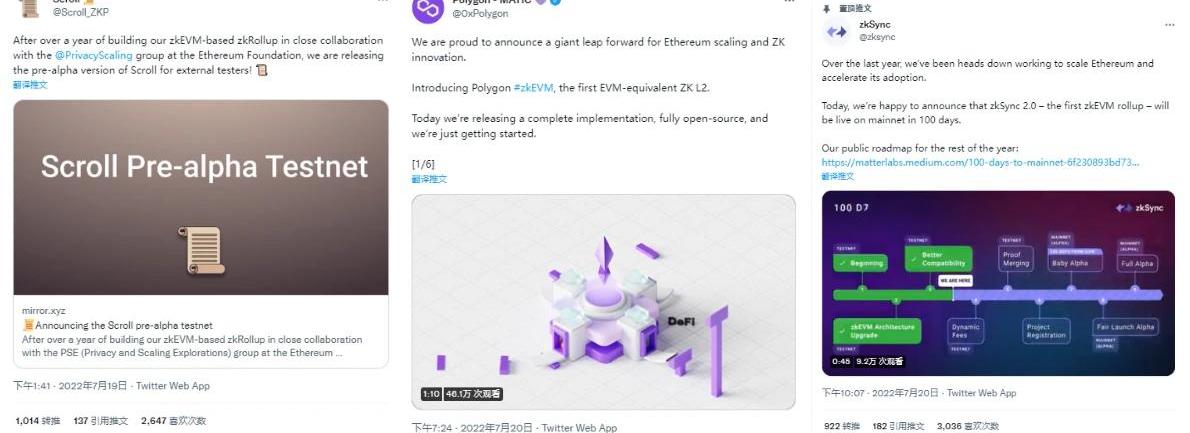Screen dimensions: 1190x433
Task: Open the Scroll Pre-alpha Testnet card image
Action: pyautogui.click(x=201, y=197)
